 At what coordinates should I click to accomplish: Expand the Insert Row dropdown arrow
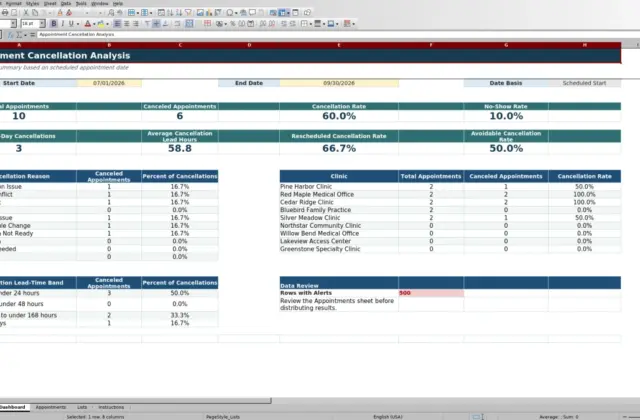(x=138, y=13)
